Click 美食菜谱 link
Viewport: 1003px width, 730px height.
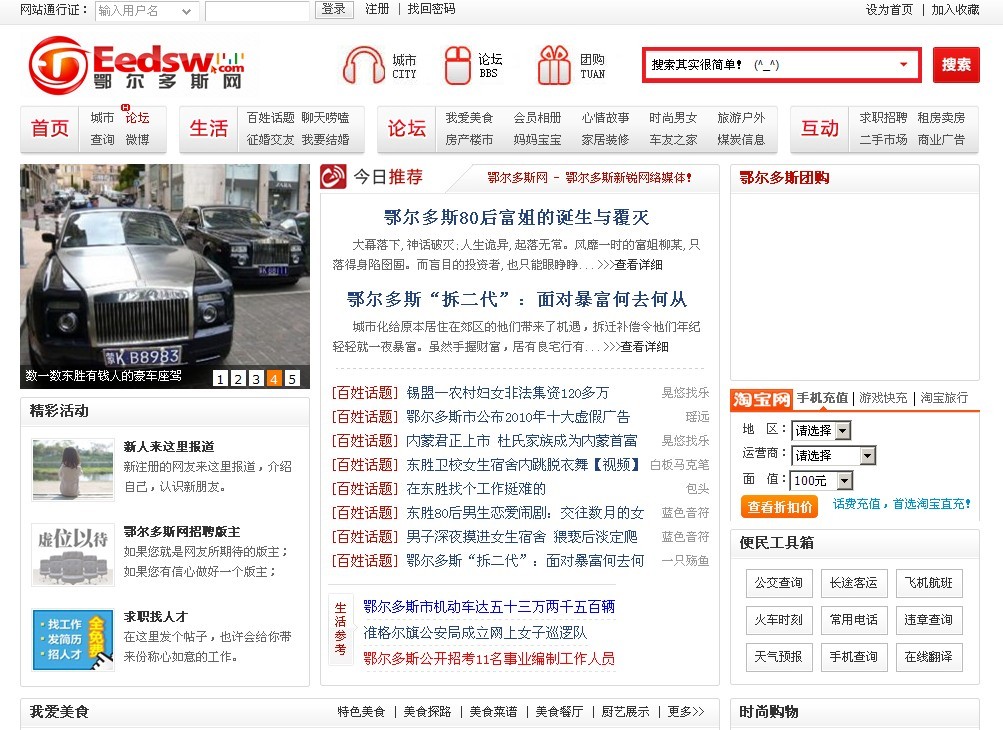pyautogui.click(x=493, y=711)
